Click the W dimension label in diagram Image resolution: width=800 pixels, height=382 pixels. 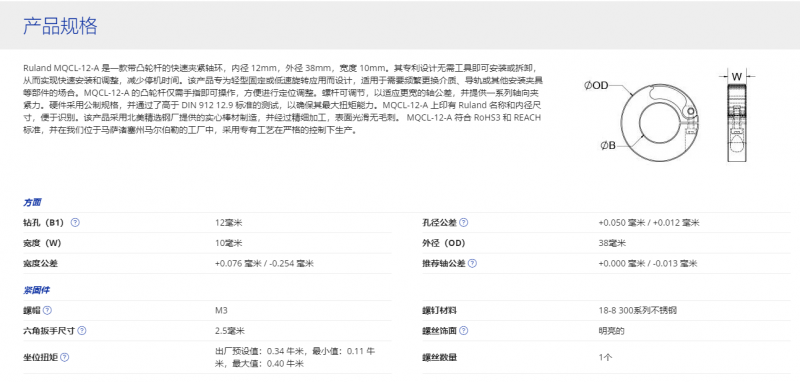pos(737,77)
